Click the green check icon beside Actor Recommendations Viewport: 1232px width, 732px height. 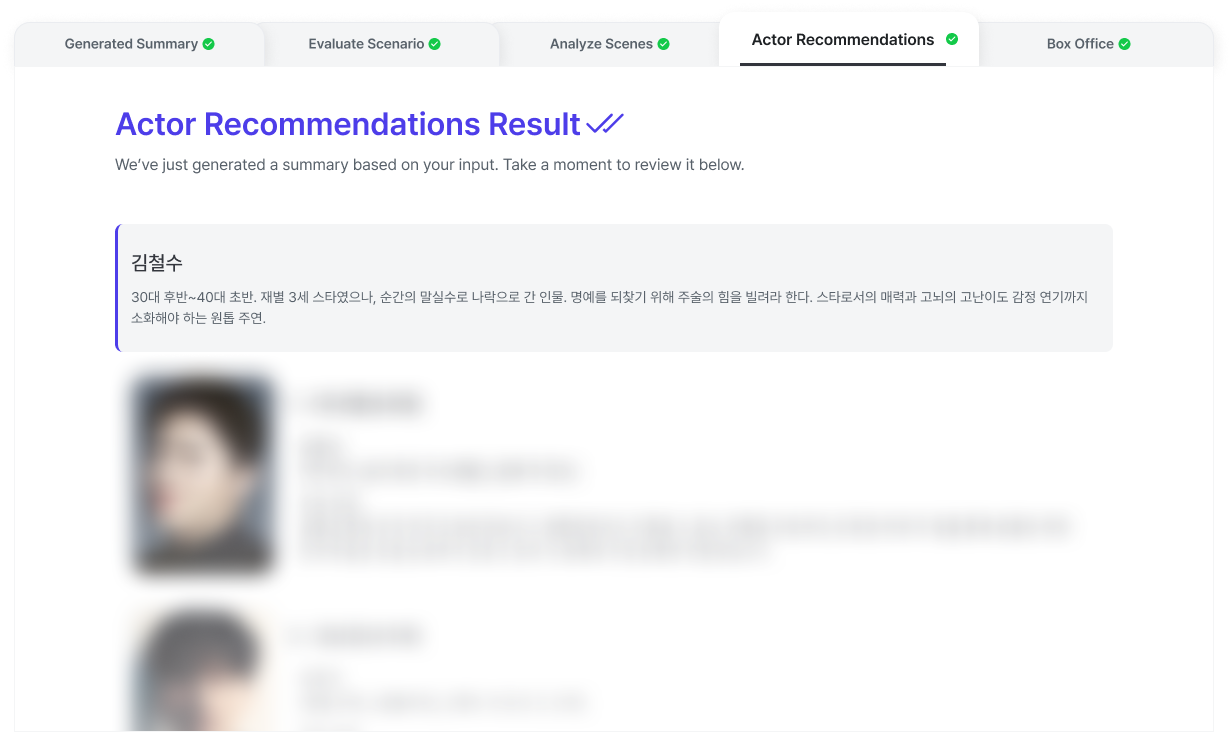952,40
